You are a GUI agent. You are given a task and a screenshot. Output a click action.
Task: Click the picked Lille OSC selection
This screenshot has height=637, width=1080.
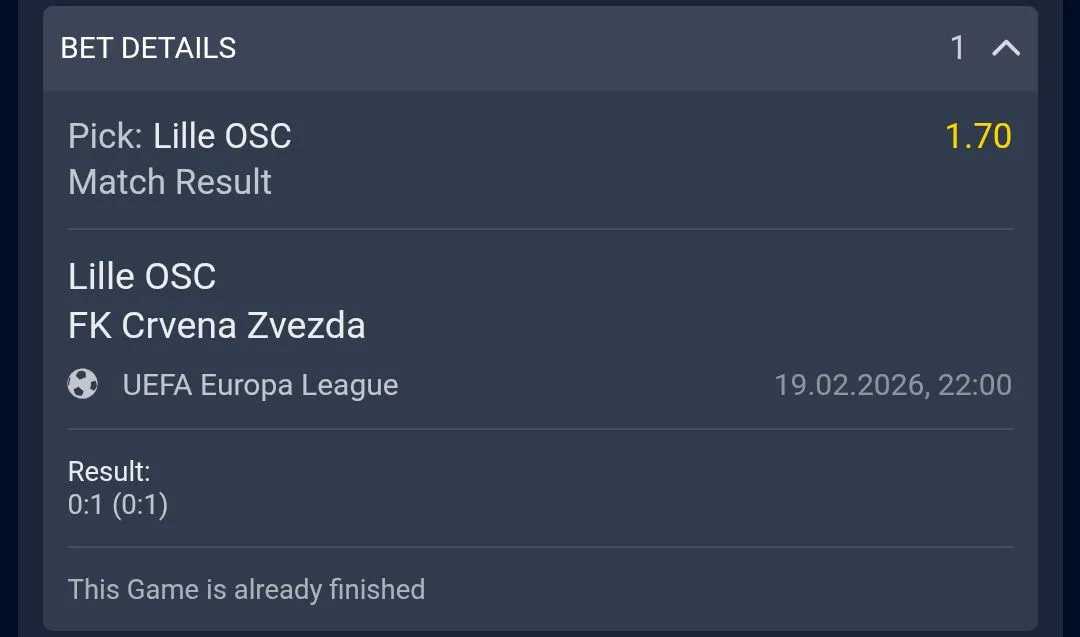click(x=222, y=136)
